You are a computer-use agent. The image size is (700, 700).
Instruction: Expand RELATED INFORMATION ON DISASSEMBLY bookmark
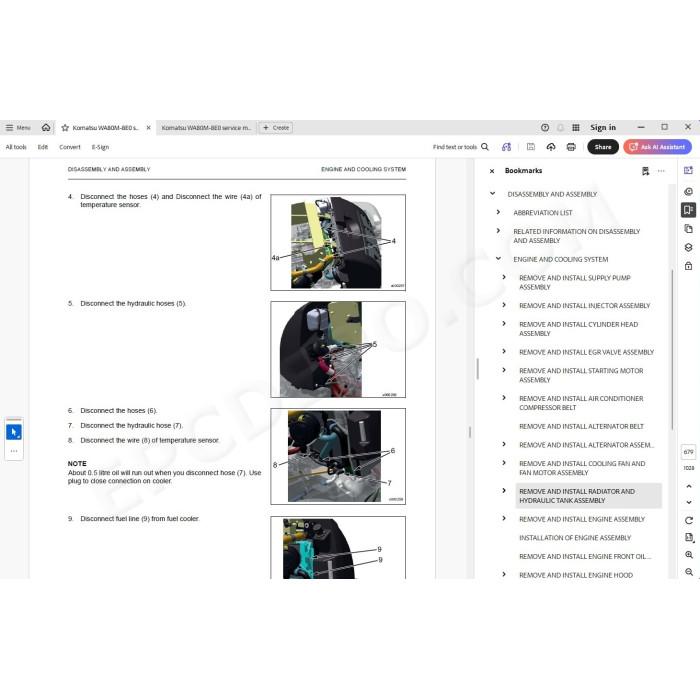(498, 231)
